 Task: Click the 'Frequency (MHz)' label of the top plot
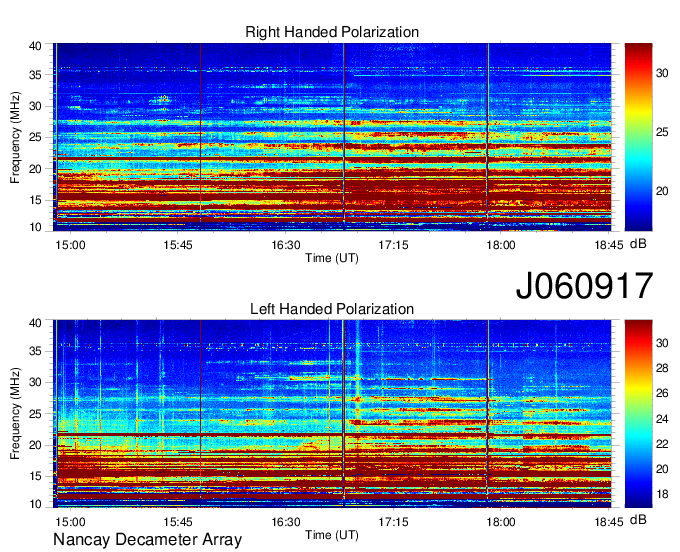coord(15,137)
